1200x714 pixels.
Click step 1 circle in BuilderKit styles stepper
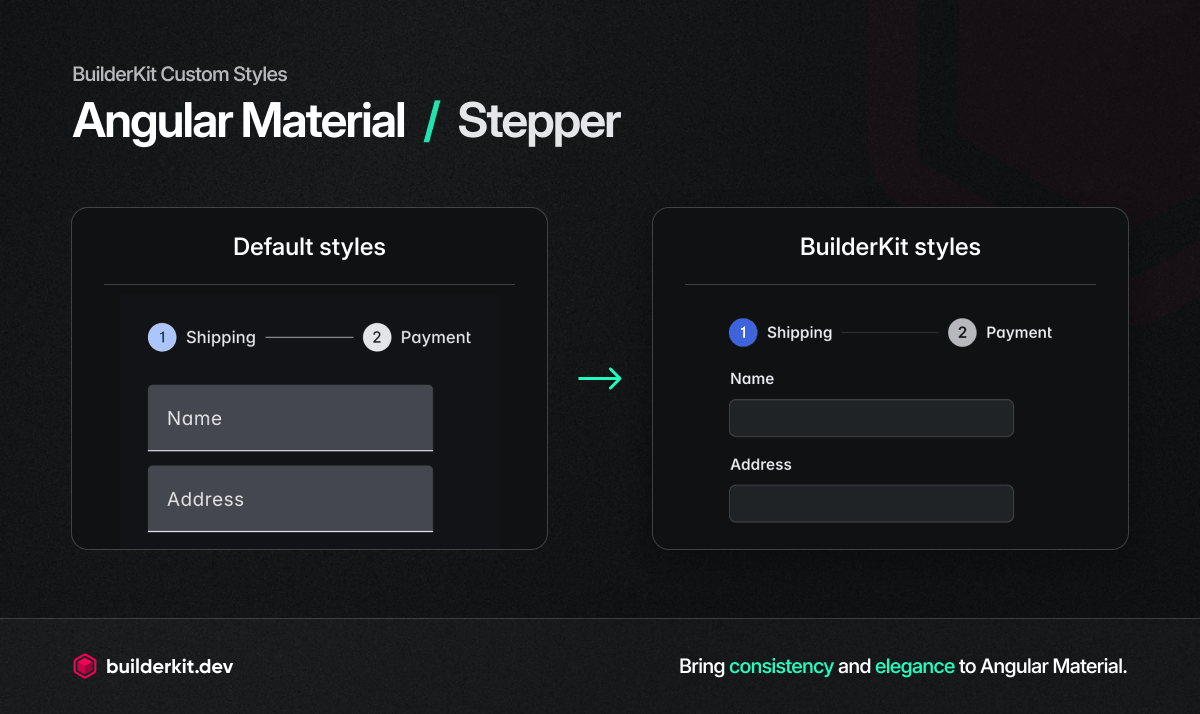click(x=743, y=332)
